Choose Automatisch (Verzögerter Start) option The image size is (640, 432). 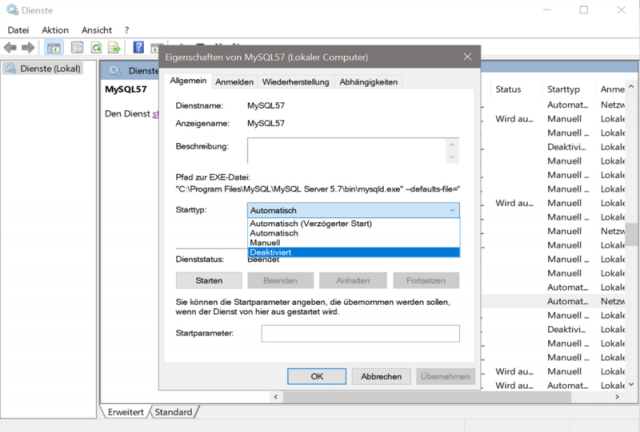pyautogui.click(x=353, y=223)
